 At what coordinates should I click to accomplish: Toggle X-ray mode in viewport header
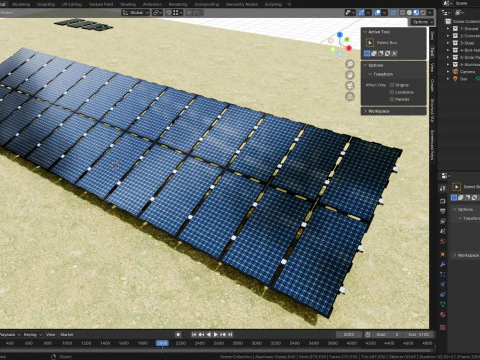click(x=394, y=13)
